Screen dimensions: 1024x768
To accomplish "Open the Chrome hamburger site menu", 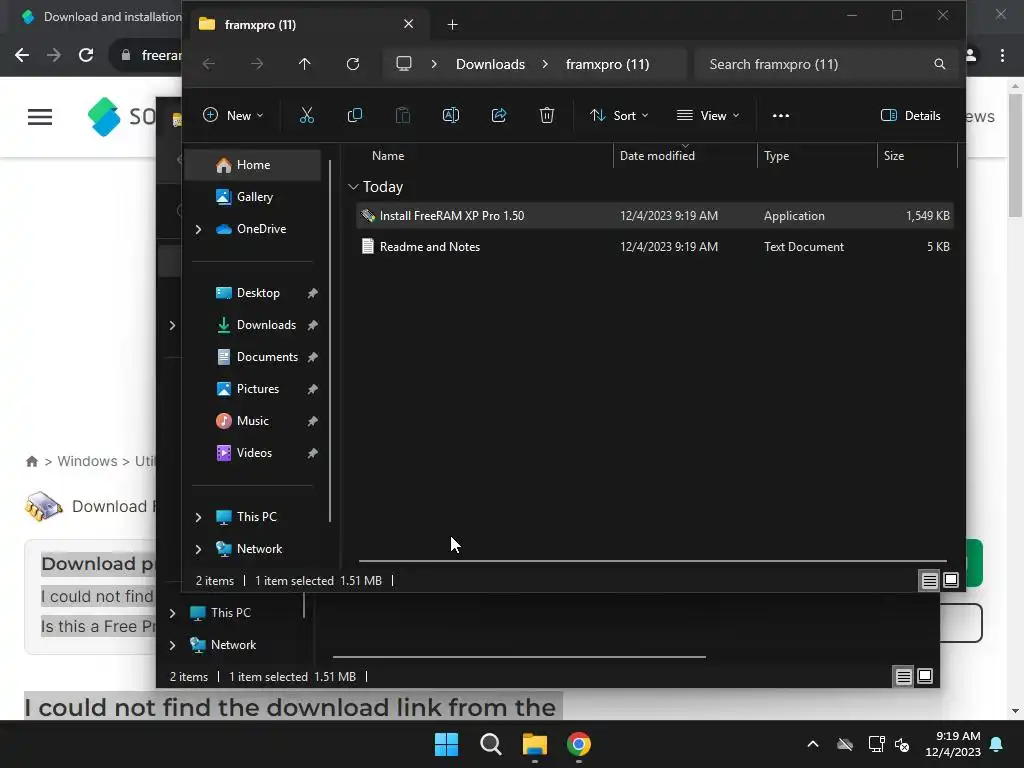I will (x=40, y=117).
